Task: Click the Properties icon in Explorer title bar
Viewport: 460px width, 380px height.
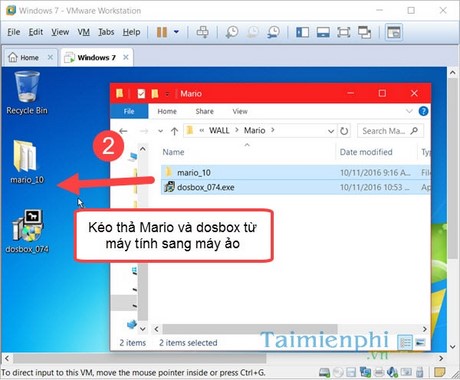Action: [x=141, y=94]
